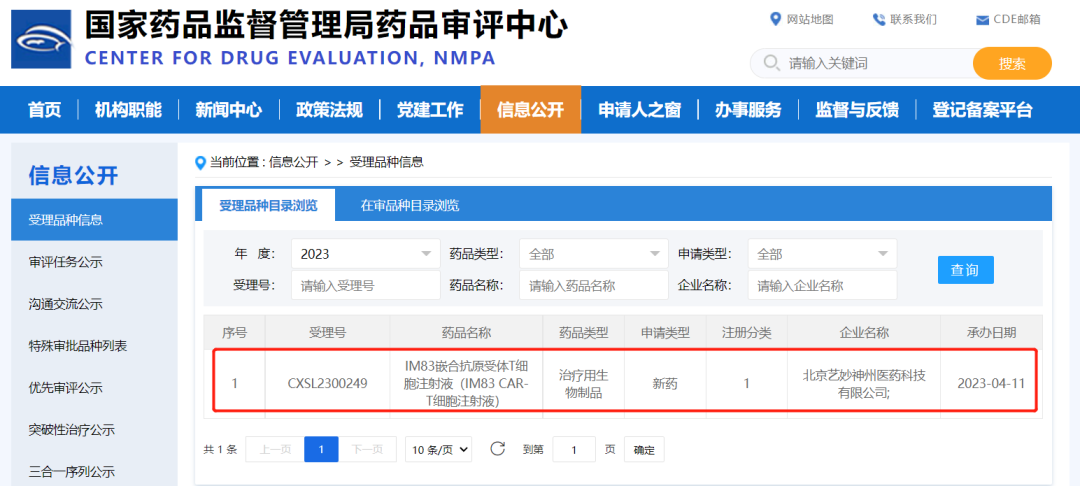Click 新药 cell in table row
Screen dimensions: 1080x486
click(665, 383)
